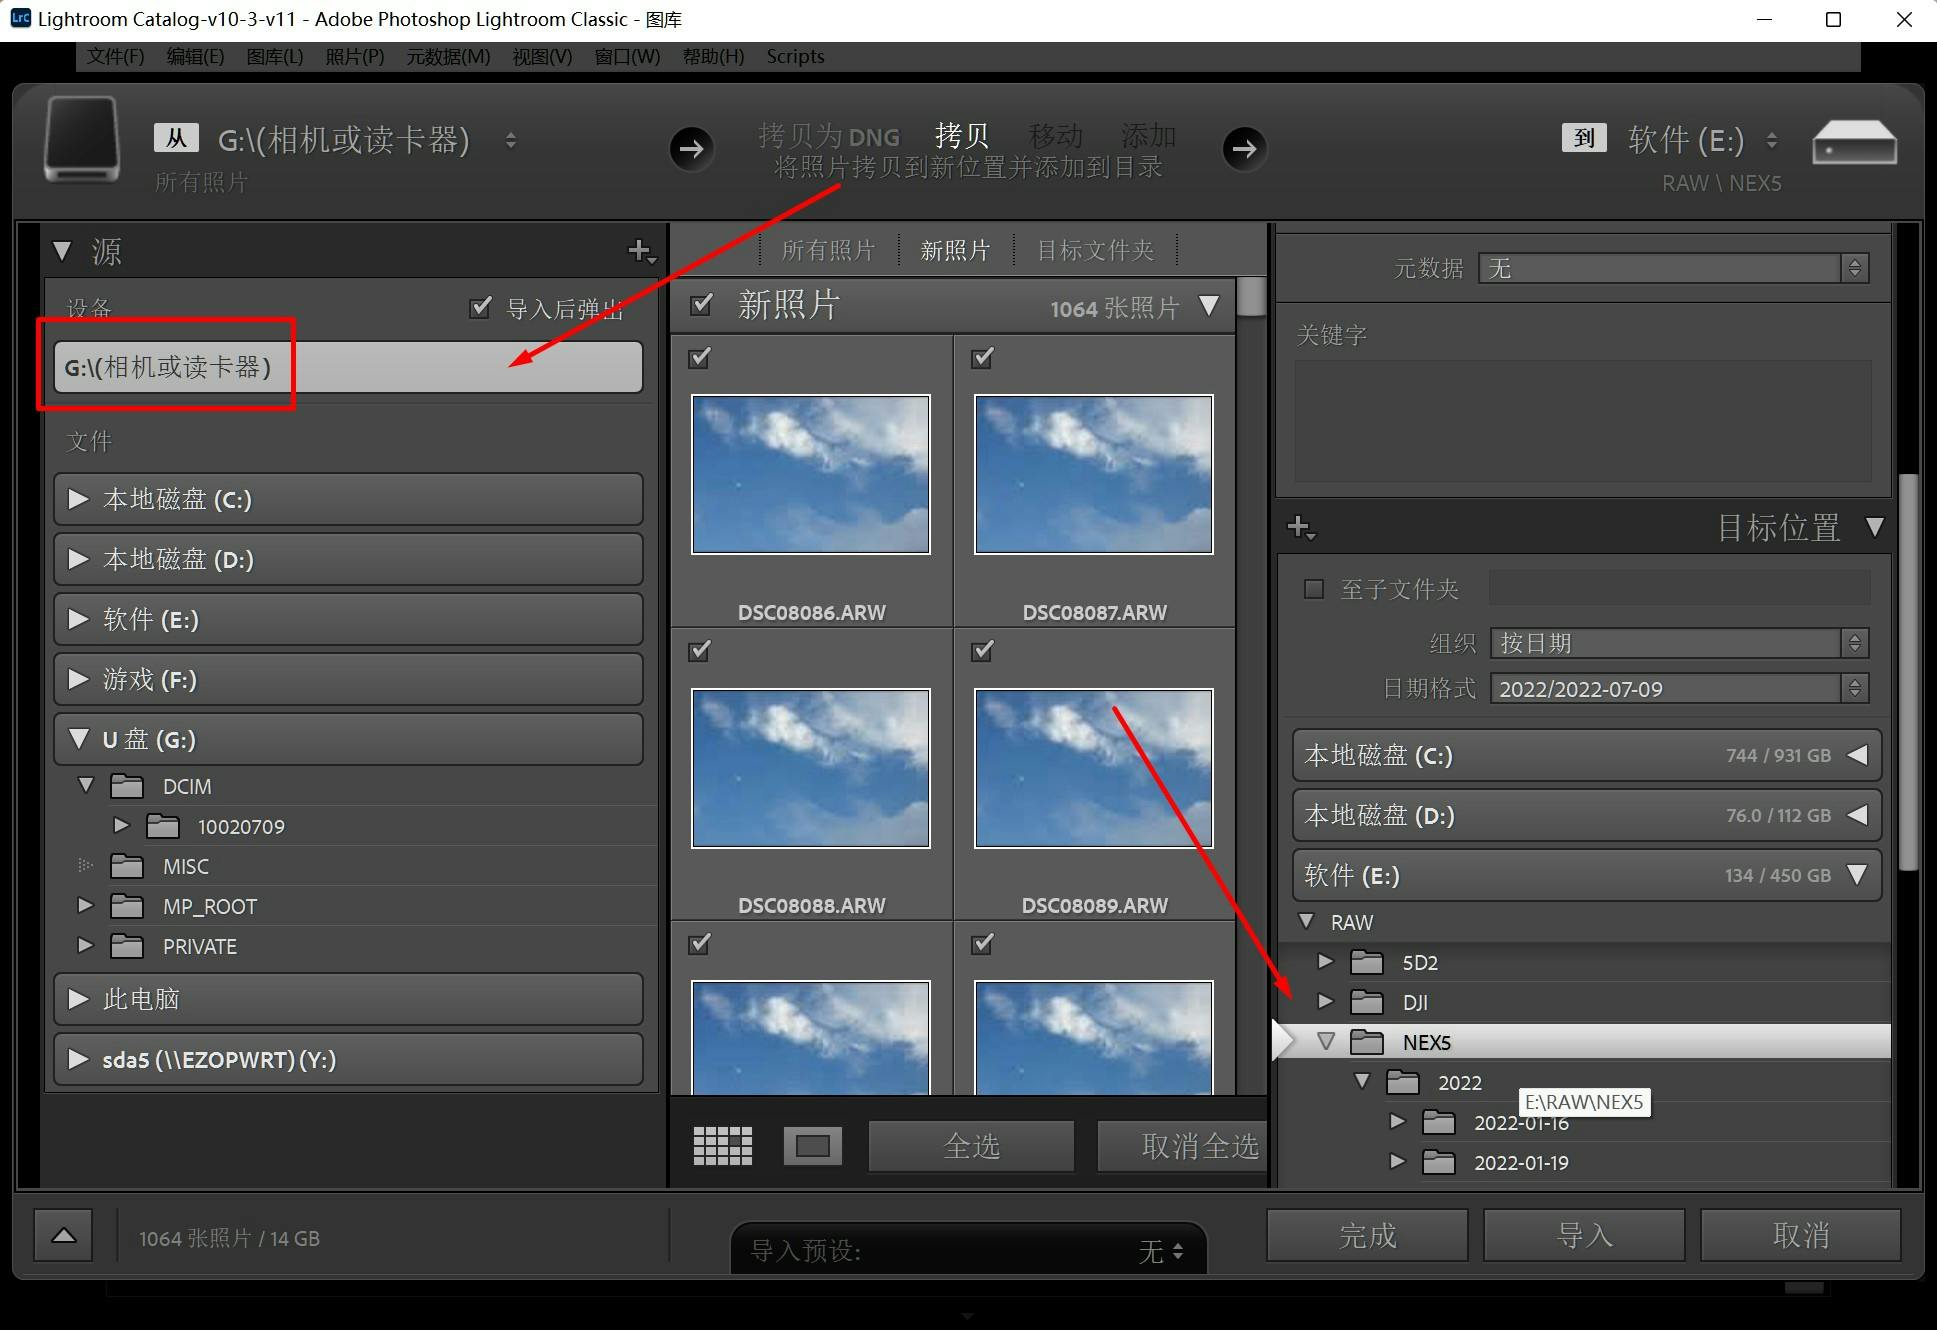
Task: Click the right panel vertical scrollbar
Action: 1907,670
